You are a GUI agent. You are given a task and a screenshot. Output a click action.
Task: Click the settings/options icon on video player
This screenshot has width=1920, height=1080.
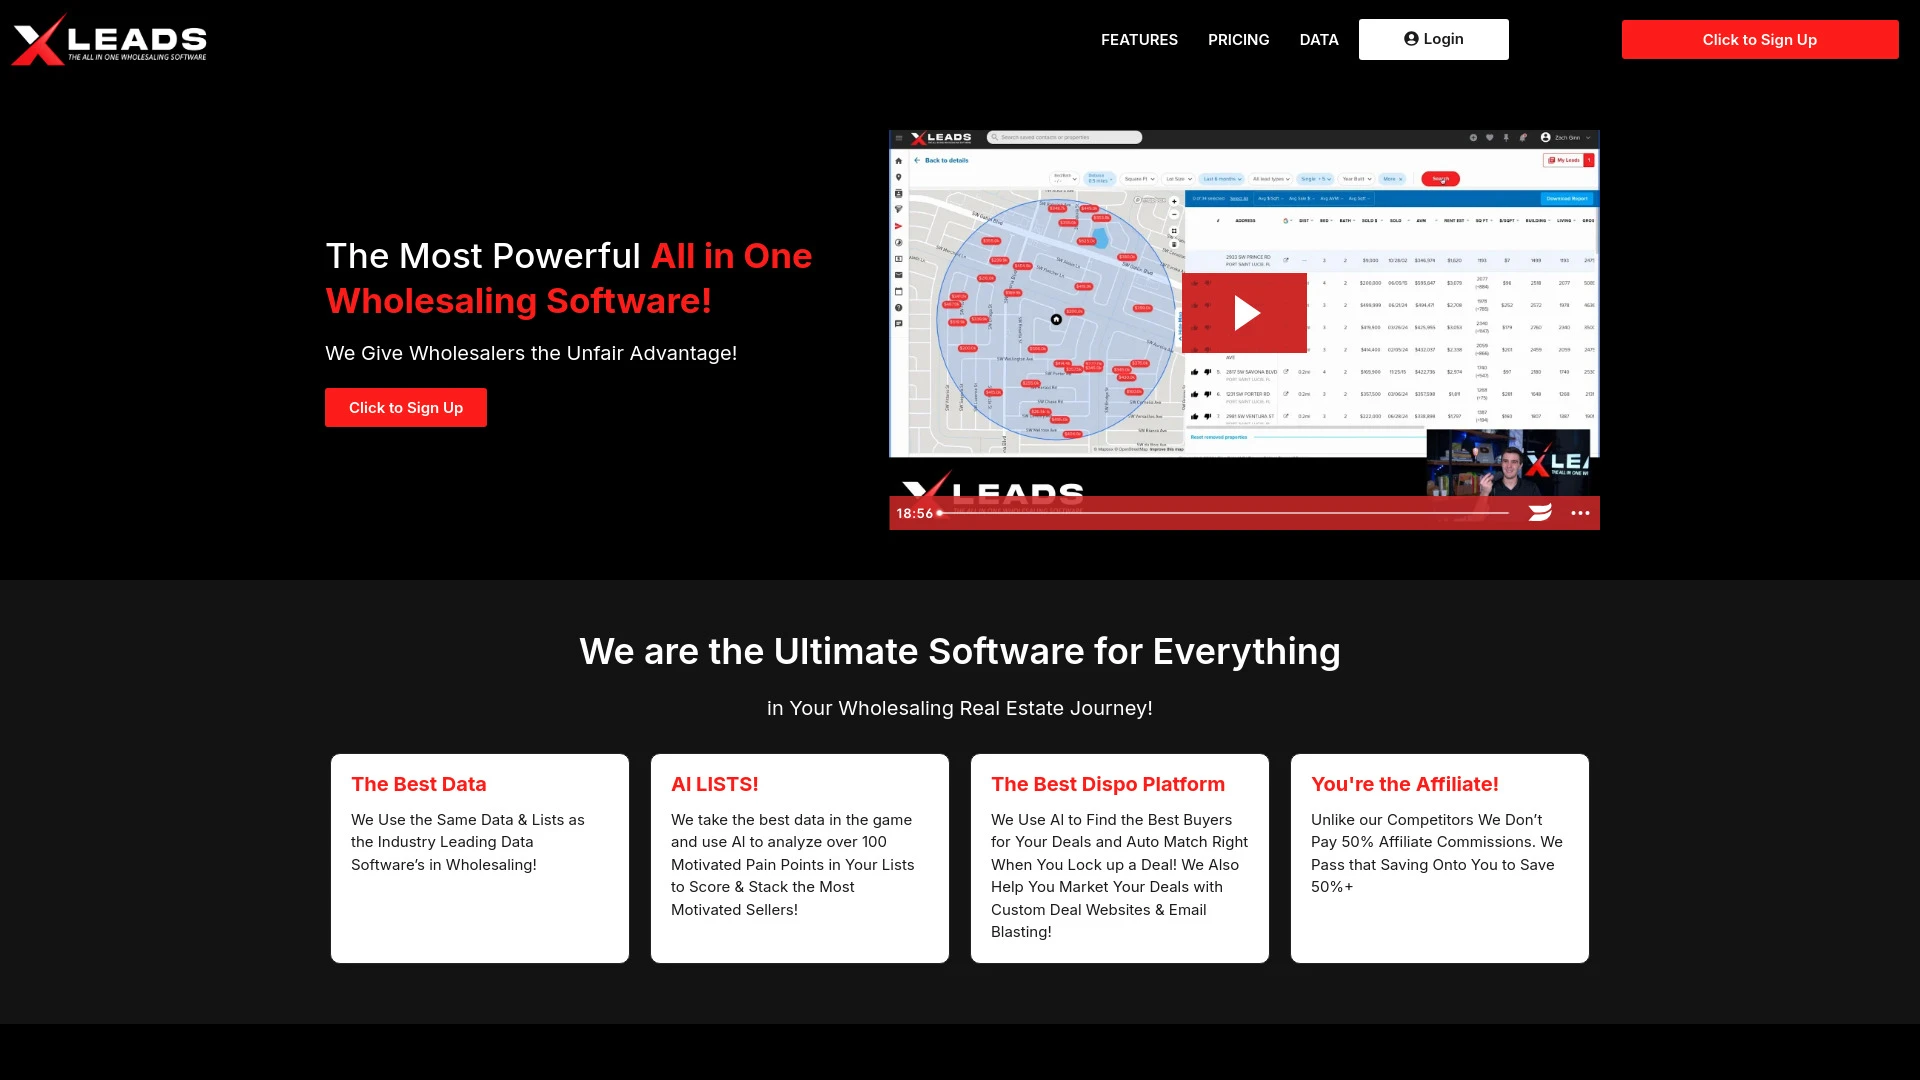click(1581, 513)
